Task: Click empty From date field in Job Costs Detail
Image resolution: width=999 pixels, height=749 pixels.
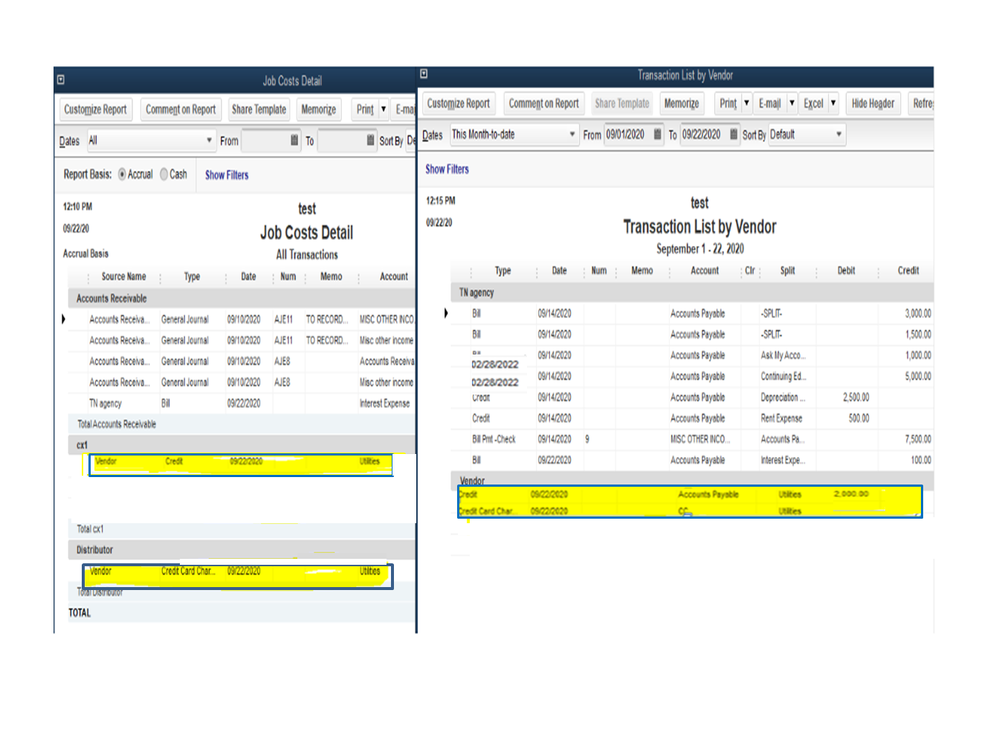Action: click(265, 141)
